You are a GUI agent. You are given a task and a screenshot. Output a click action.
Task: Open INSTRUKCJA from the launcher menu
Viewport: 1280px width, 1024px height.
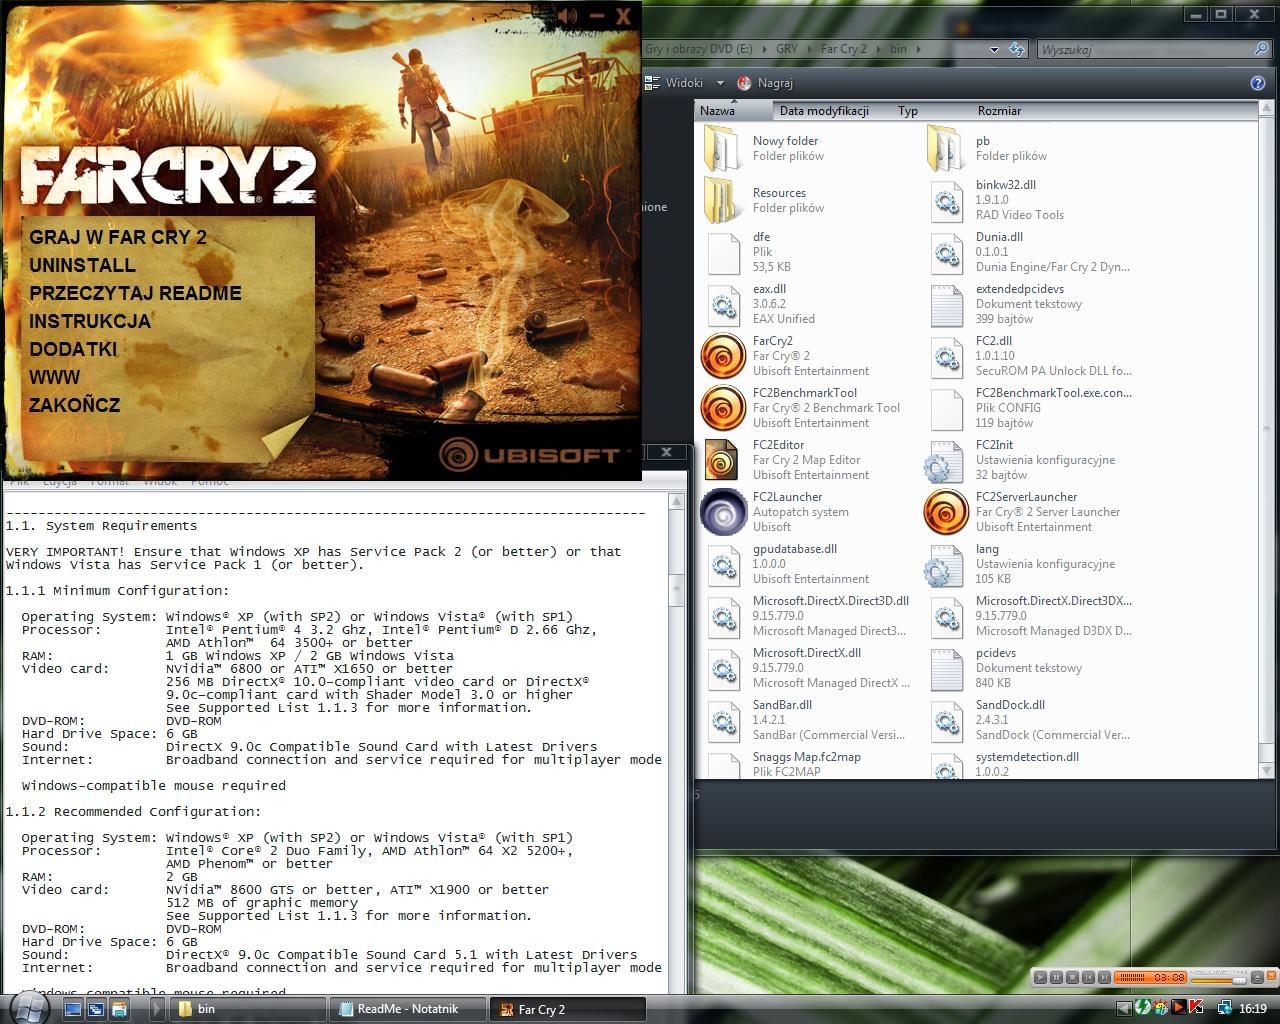pos(90,321)
